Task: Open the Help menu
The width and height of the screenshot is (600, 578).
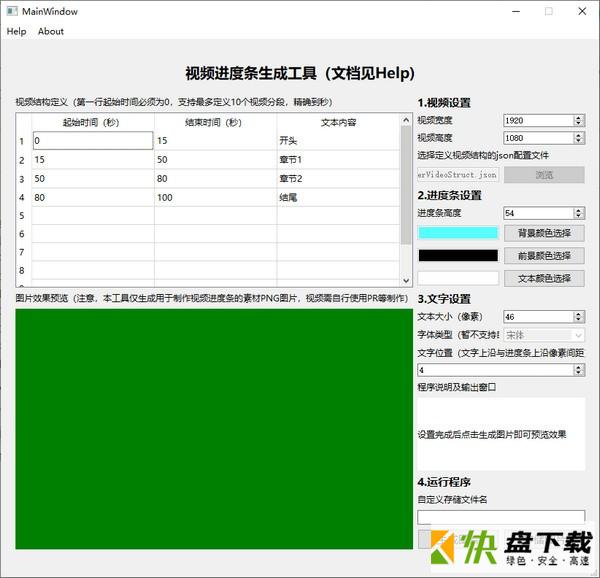Action: tap(16, 31)
